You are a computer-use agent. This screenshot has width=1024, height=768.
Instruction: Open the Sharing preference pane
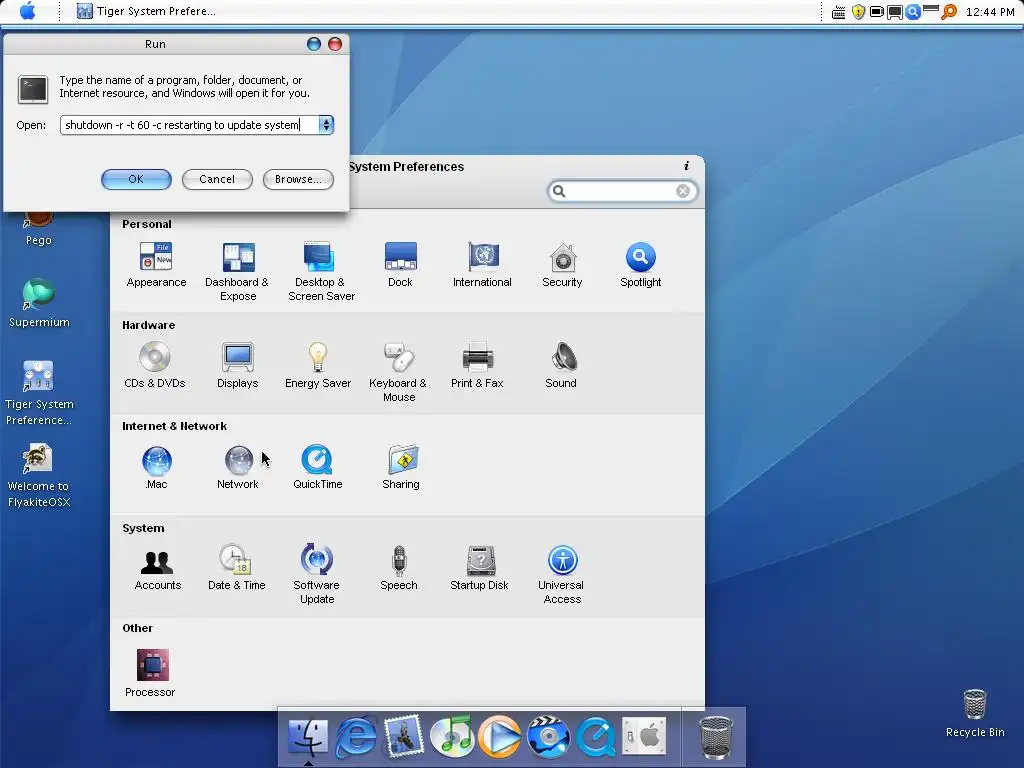(x=401, y=467)
